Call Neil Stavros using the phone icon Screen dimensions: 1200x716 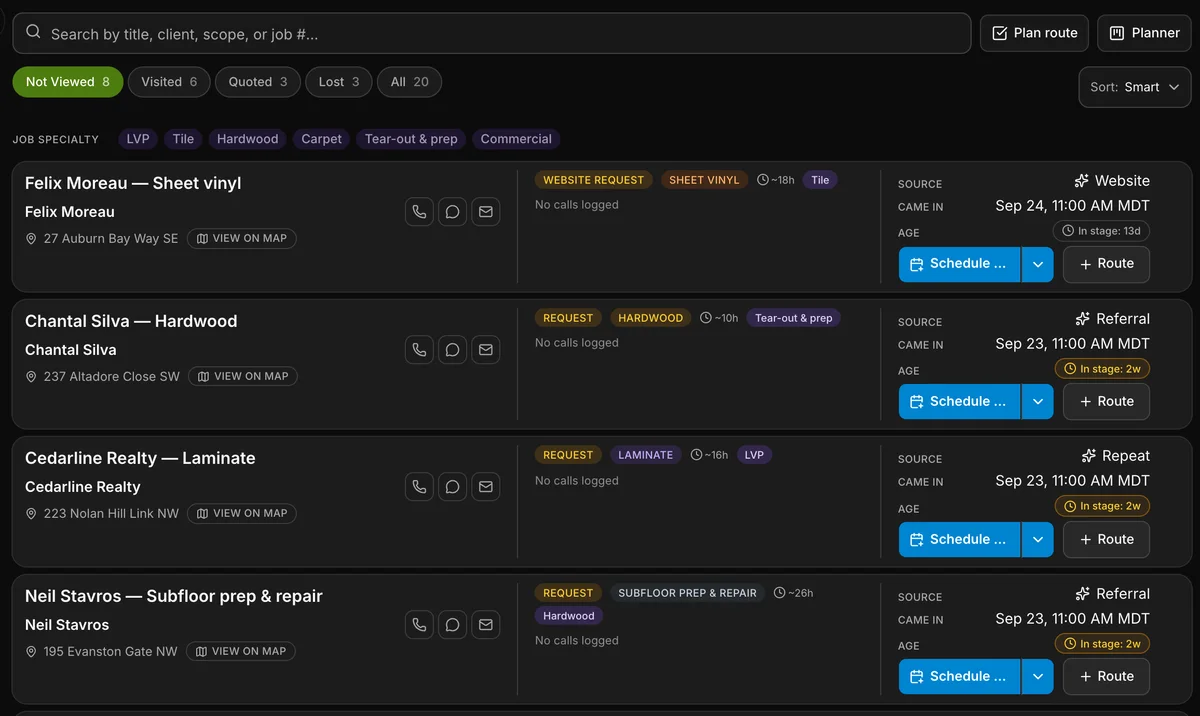(420, 625)
